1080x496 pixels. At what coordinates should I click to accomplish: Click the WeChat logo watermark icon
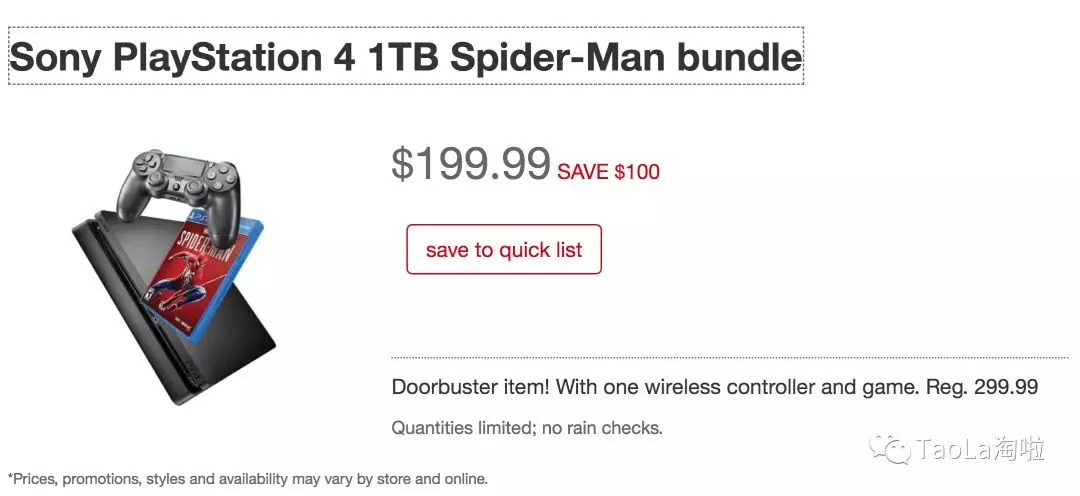(889, 450)
